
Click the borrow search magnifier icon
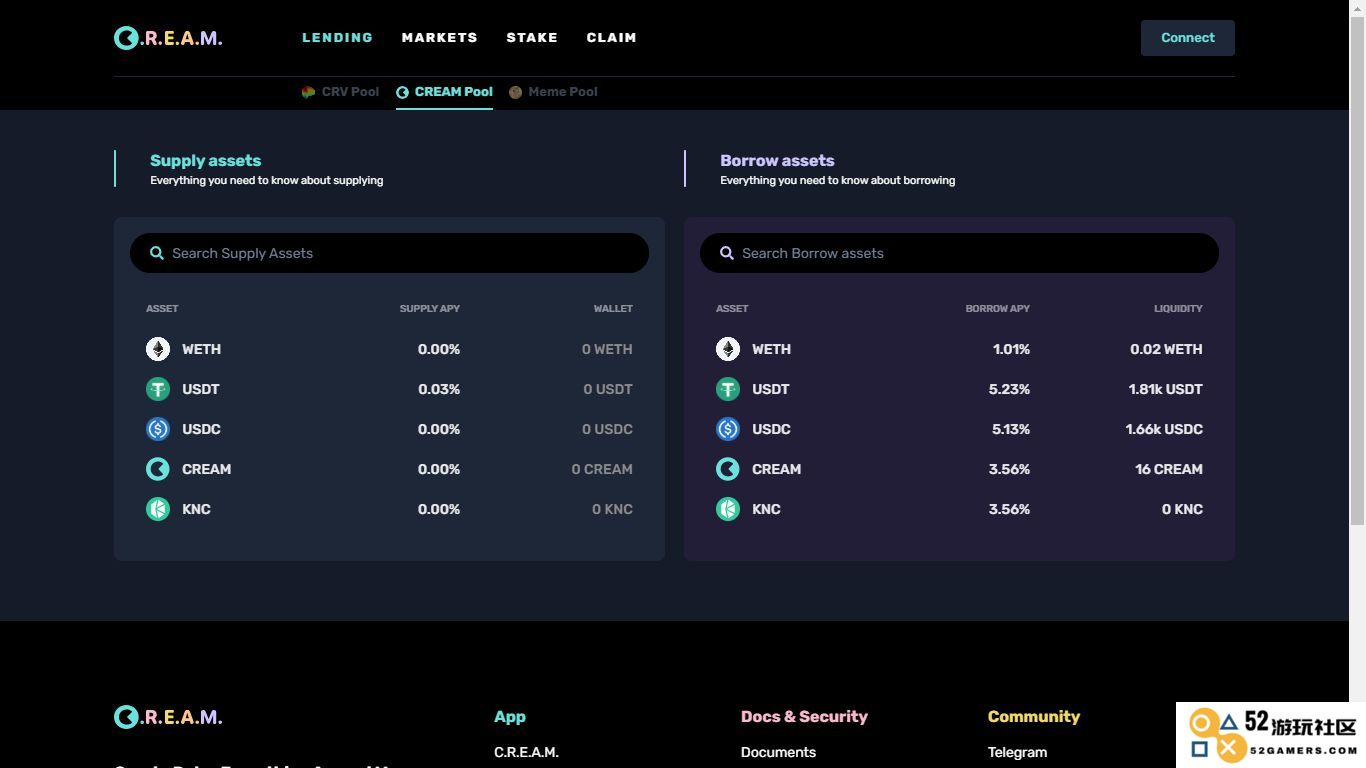click(x=727, y=253)
